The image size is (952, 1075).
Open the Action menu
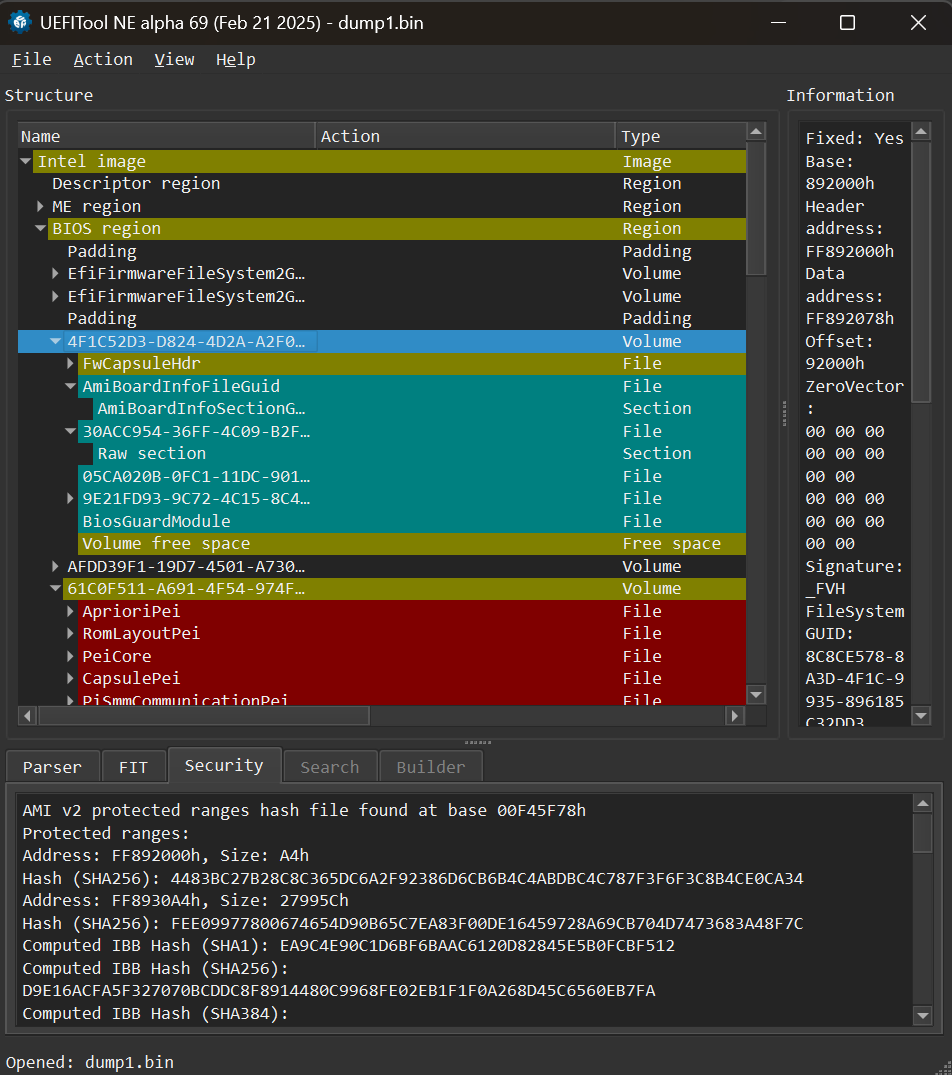pyautogui.click(x=103, y=60)
